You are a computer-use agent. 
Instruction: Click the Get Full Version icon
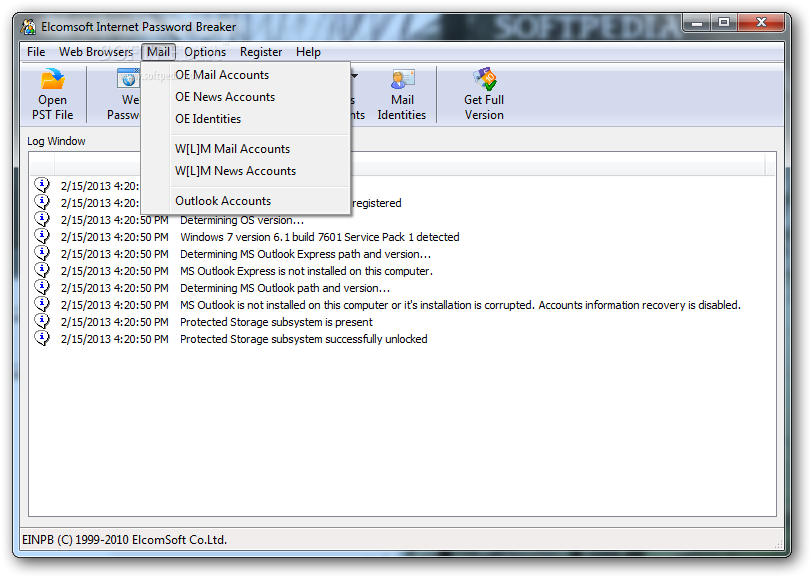484,79
